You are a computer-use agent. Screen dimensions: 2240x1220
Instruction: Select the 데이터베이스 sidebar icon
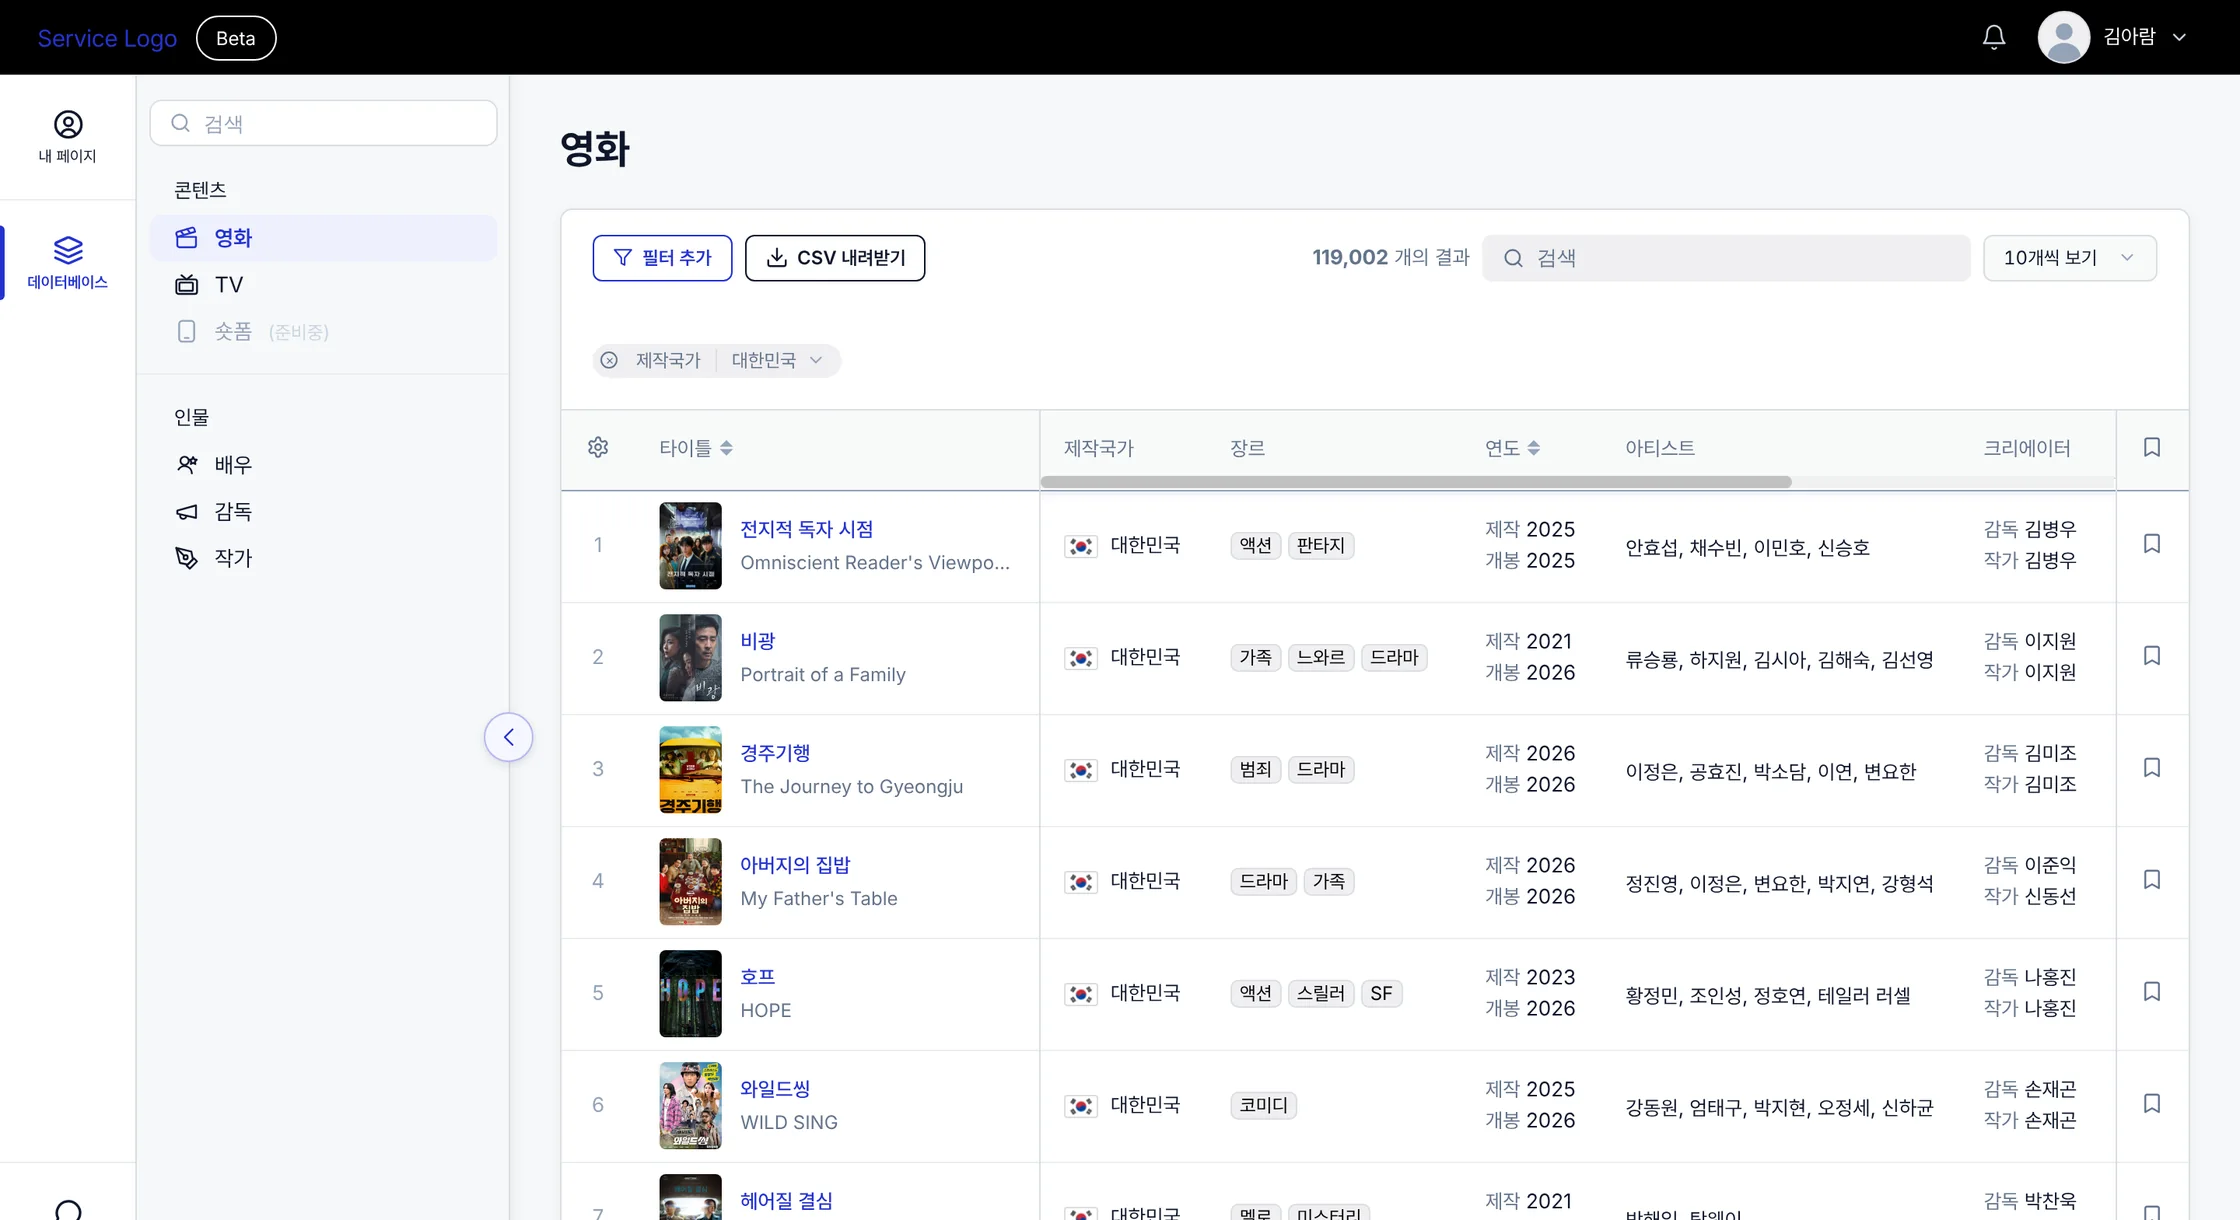[67, 262]
